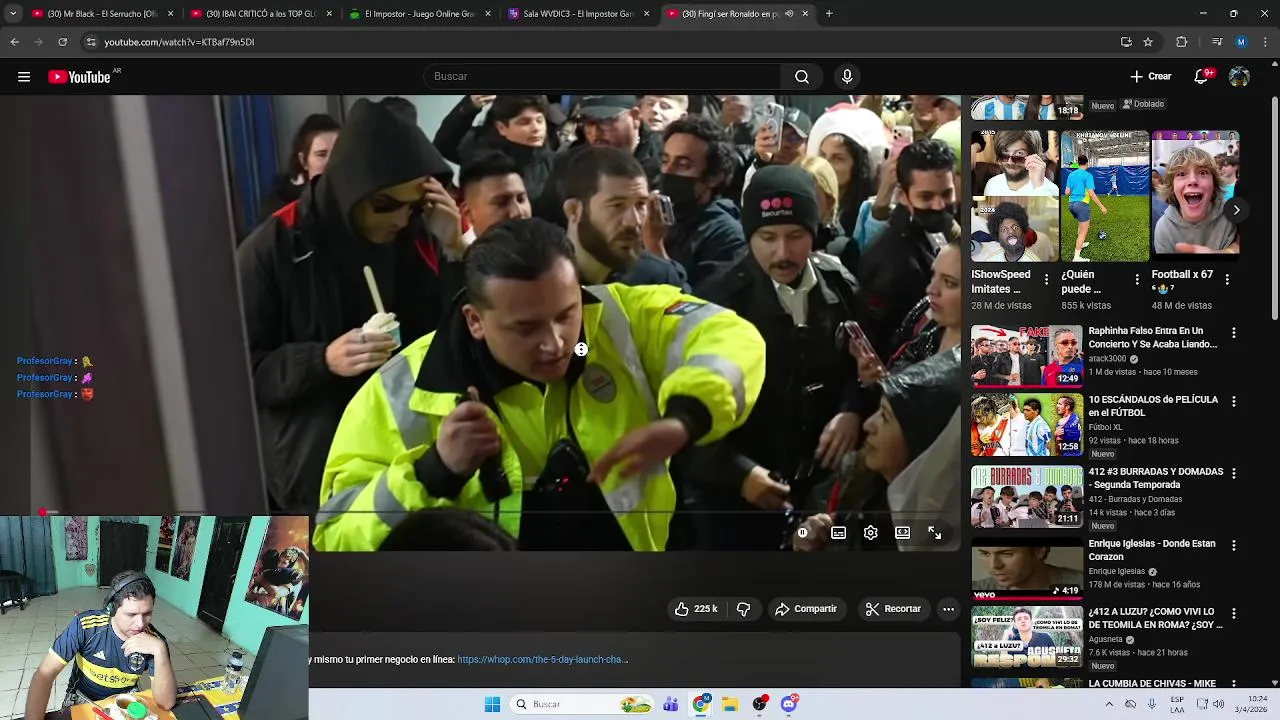Switch to El Impostor - Juego Online tab

point(419,14)
